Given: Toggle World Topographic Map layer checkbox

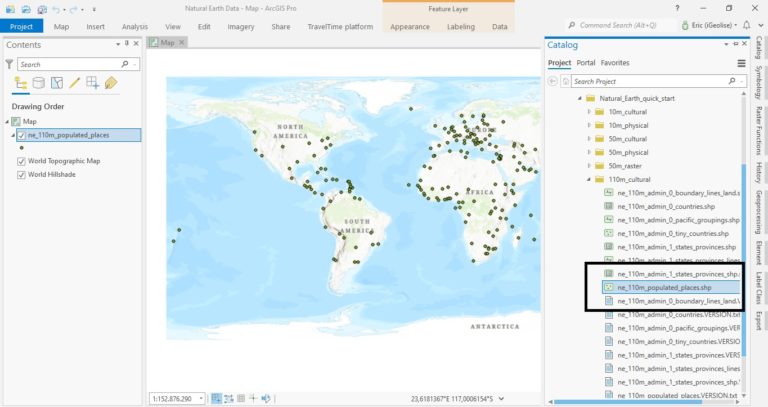Looking at the screenshot, I should pos(21,161).
